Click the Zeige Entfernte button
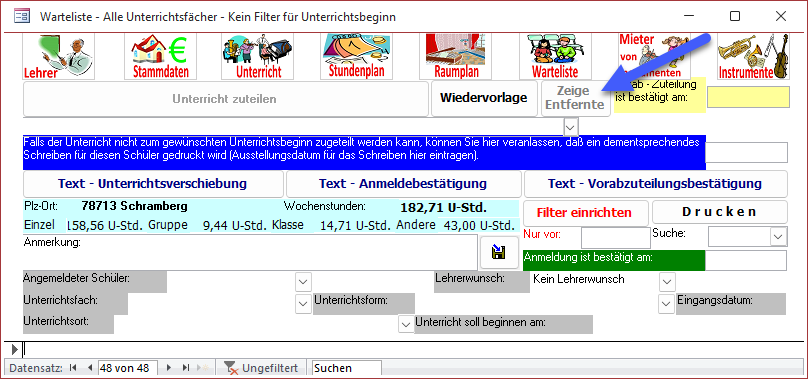This screenshot has width=808, height=379. (x=576, y=98)
